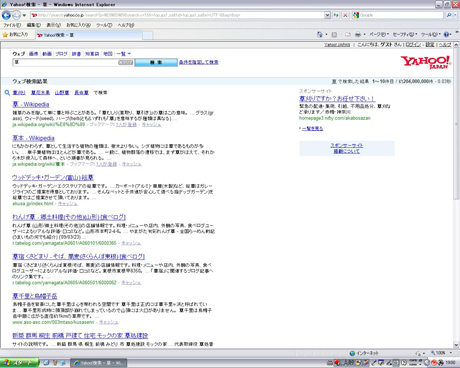Open the recent pages dropdown arrow

point(24,15)
